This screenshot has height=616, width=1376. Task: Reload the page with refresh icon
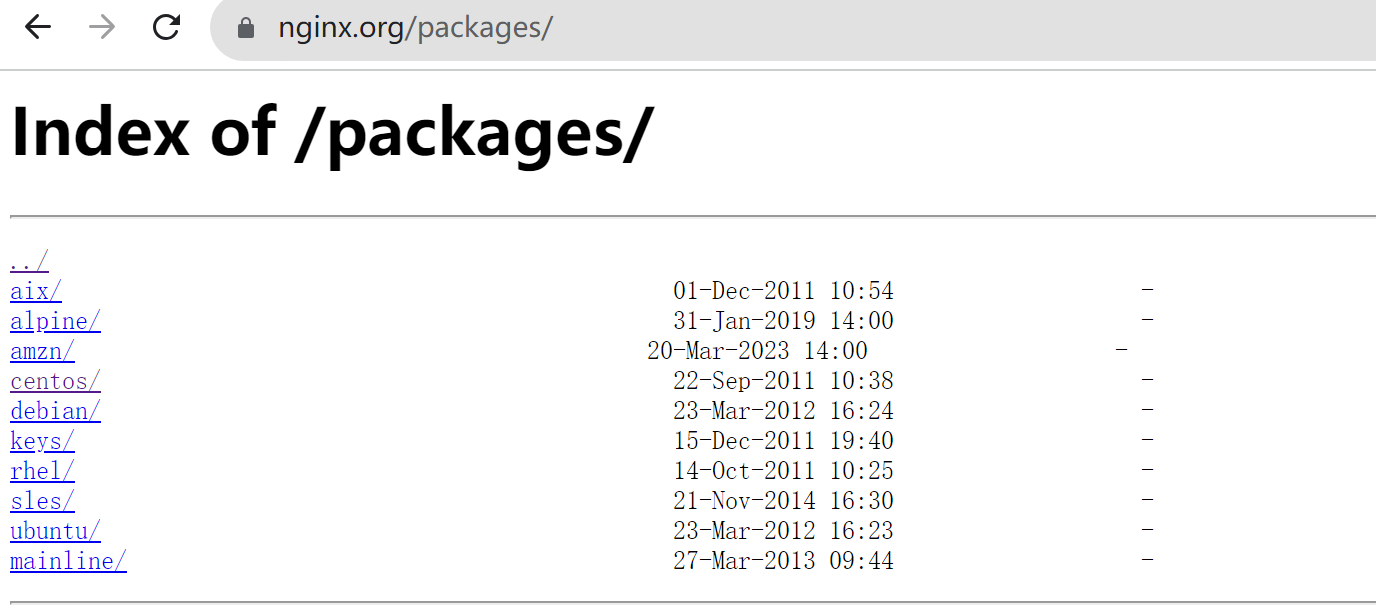pyautogui.click(x=166, y=27)
